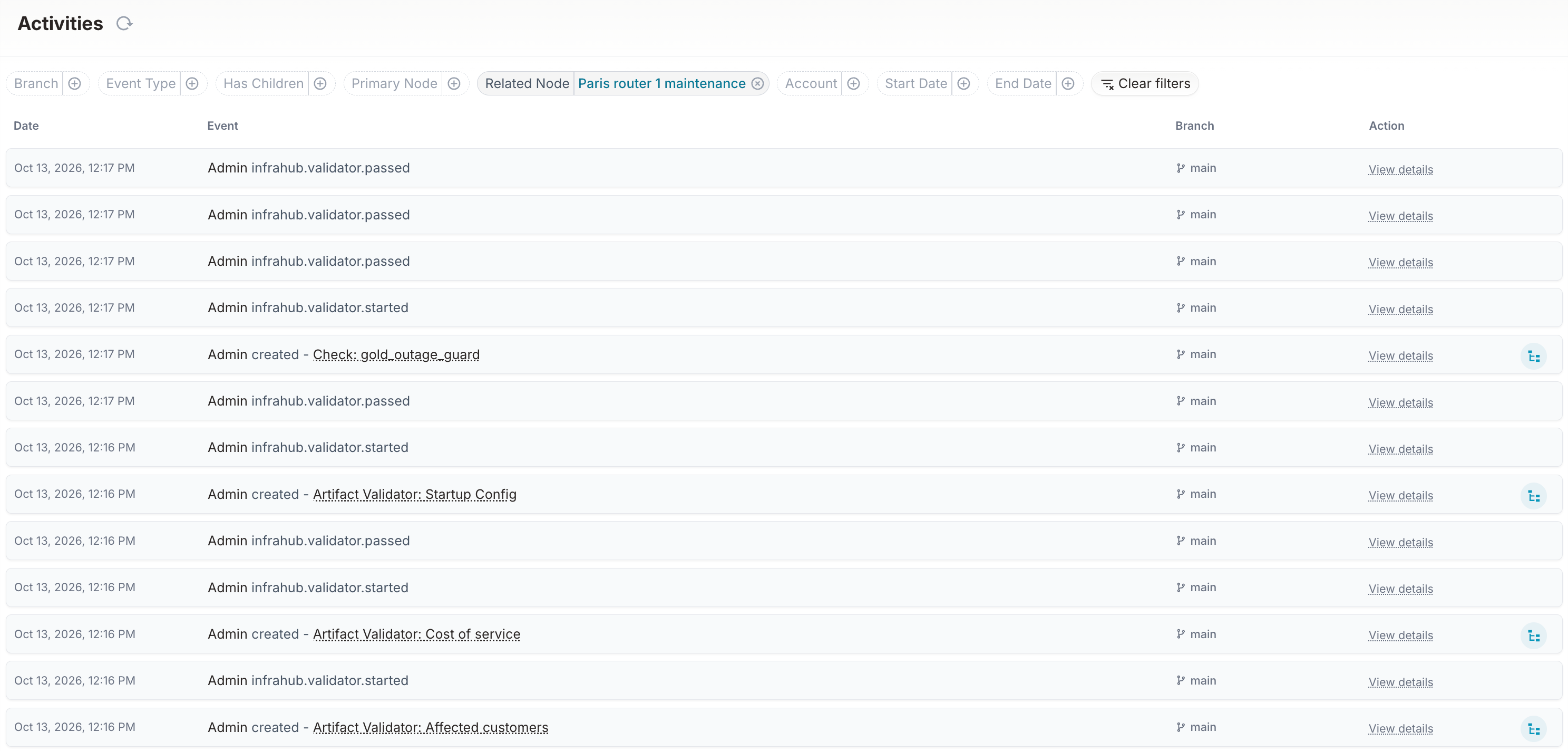The width and height of the screenshot is (1568, 751).
Task: Click the Action column header
Action: point(1387,126)
